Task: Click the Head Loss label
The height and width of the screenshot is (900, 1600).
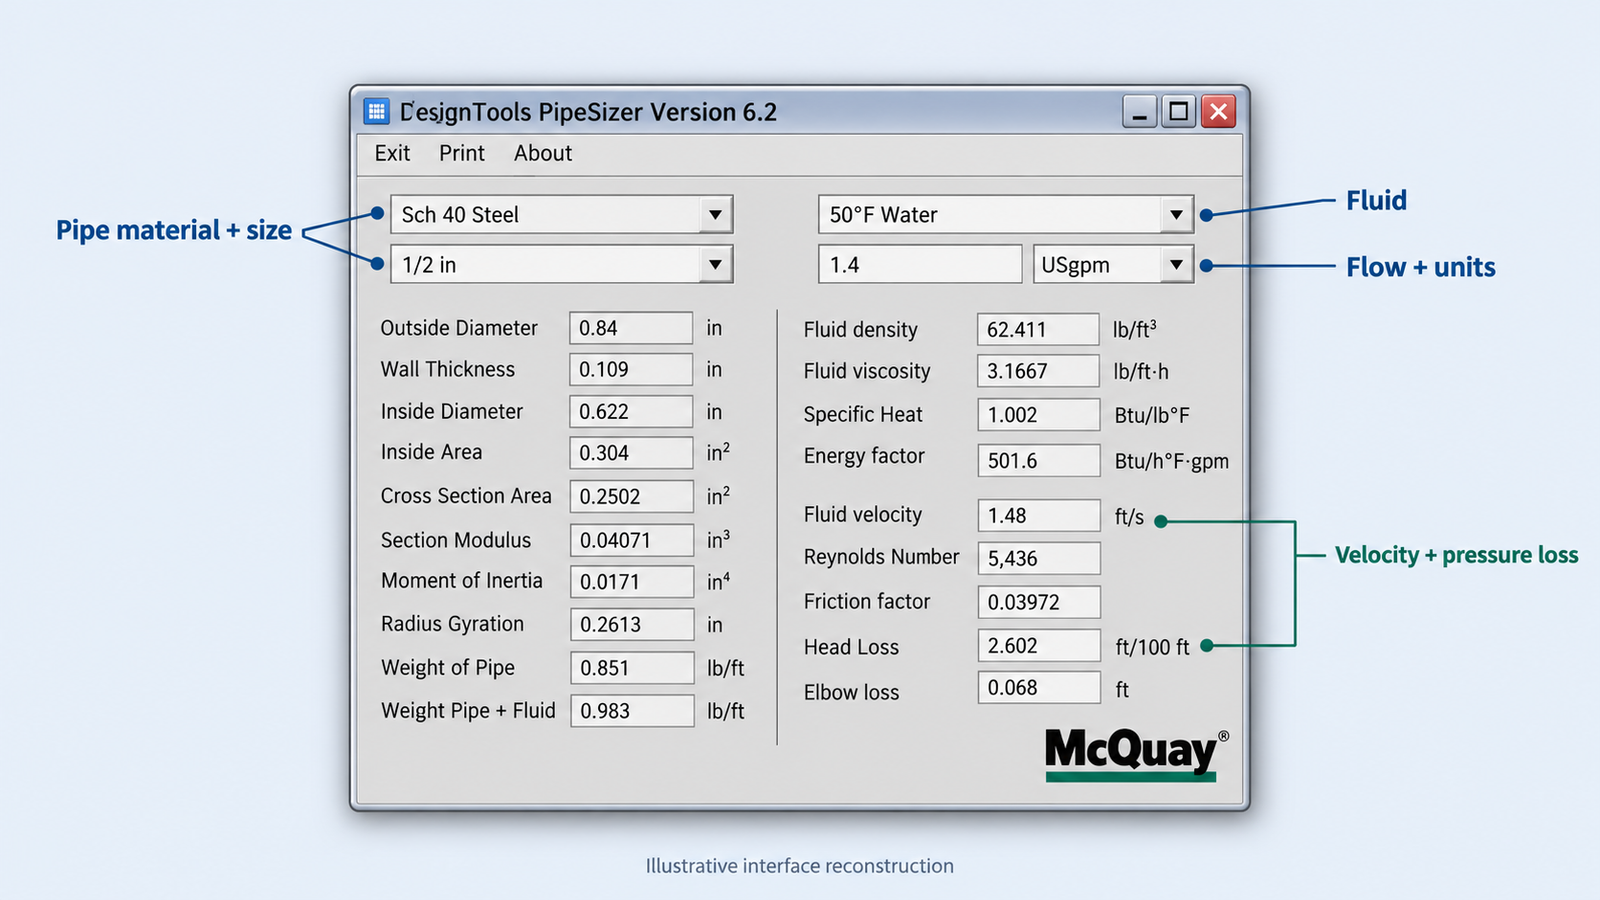Action: (851, 647)
